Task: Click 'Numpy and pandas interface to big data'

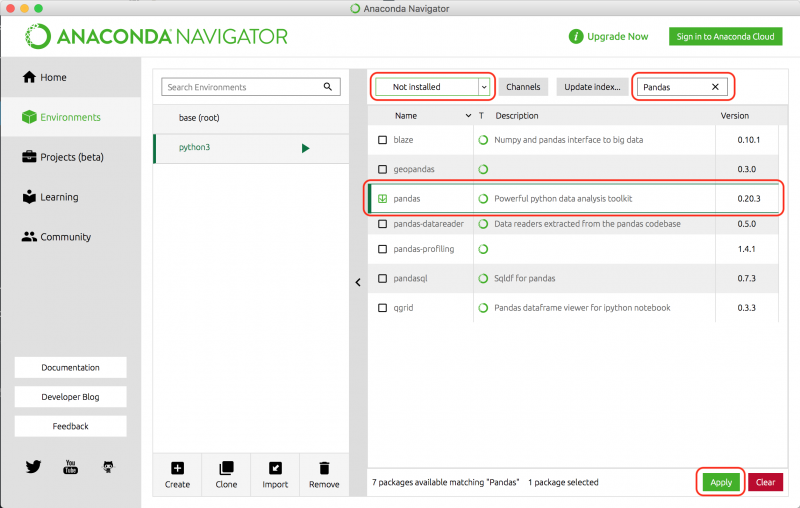Action: (568, 140)
